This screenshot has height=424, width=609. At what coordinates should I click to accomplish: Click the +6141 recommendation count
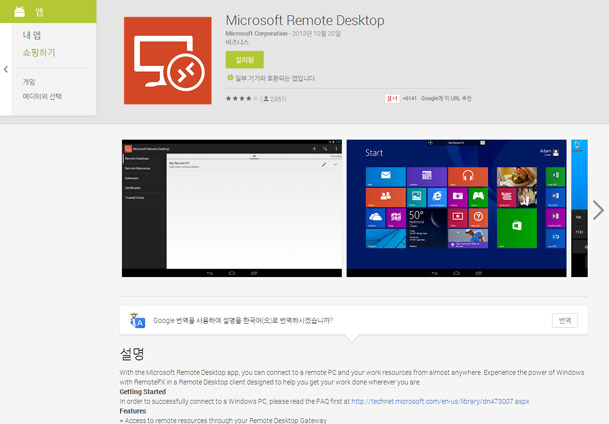pos(409,99)
